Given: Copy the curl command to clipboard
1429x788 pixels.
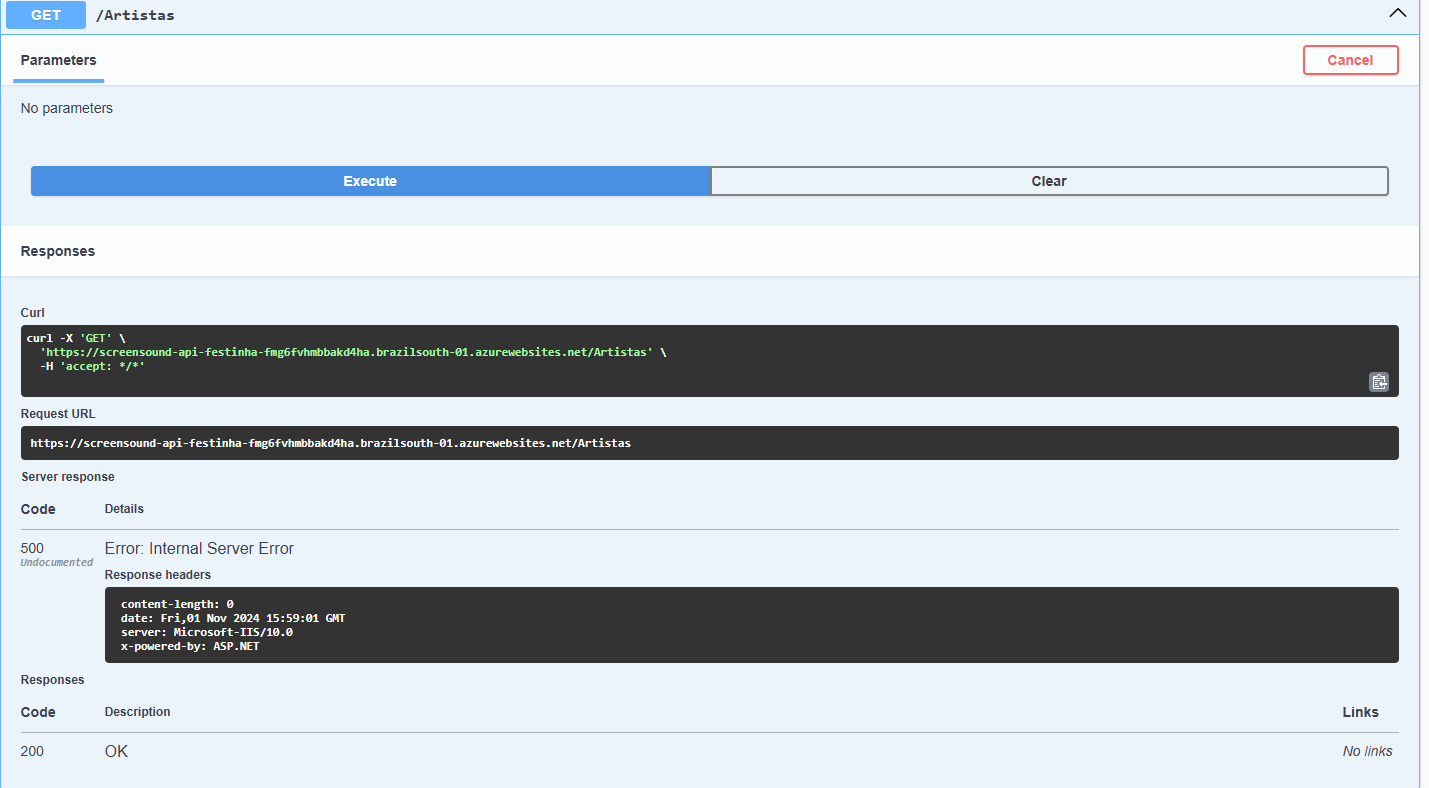Looking at the screenshot, I should (1378, 381).
